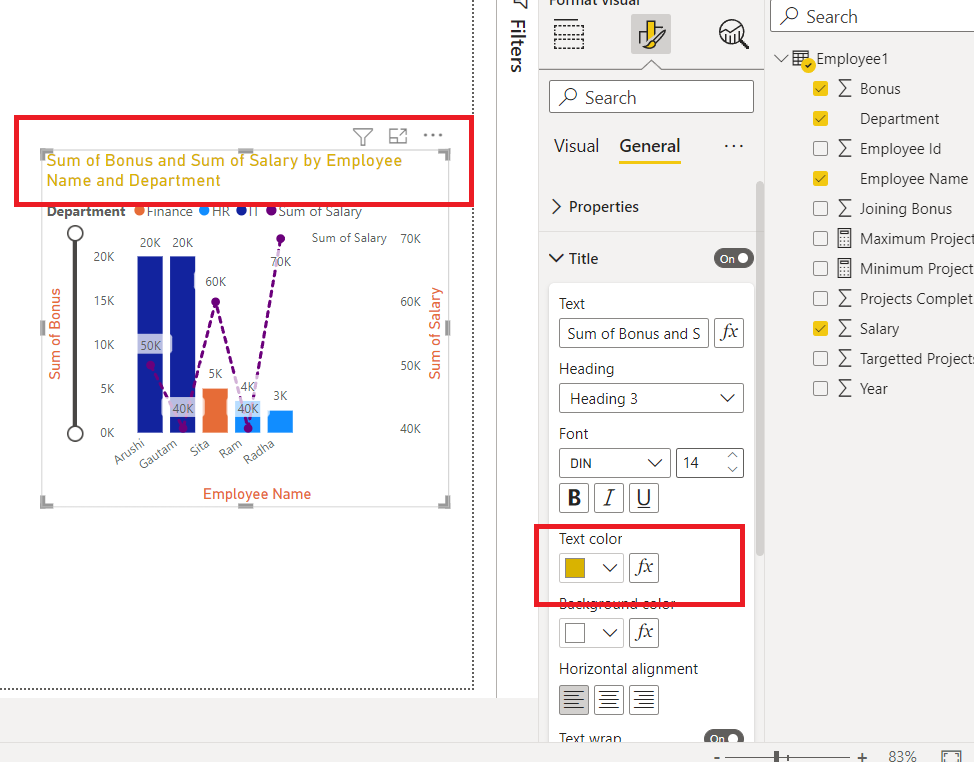The image size is (974, 762).
Task: Uncheck the Employee Name field checkbox
Action: tap(820, 179)
